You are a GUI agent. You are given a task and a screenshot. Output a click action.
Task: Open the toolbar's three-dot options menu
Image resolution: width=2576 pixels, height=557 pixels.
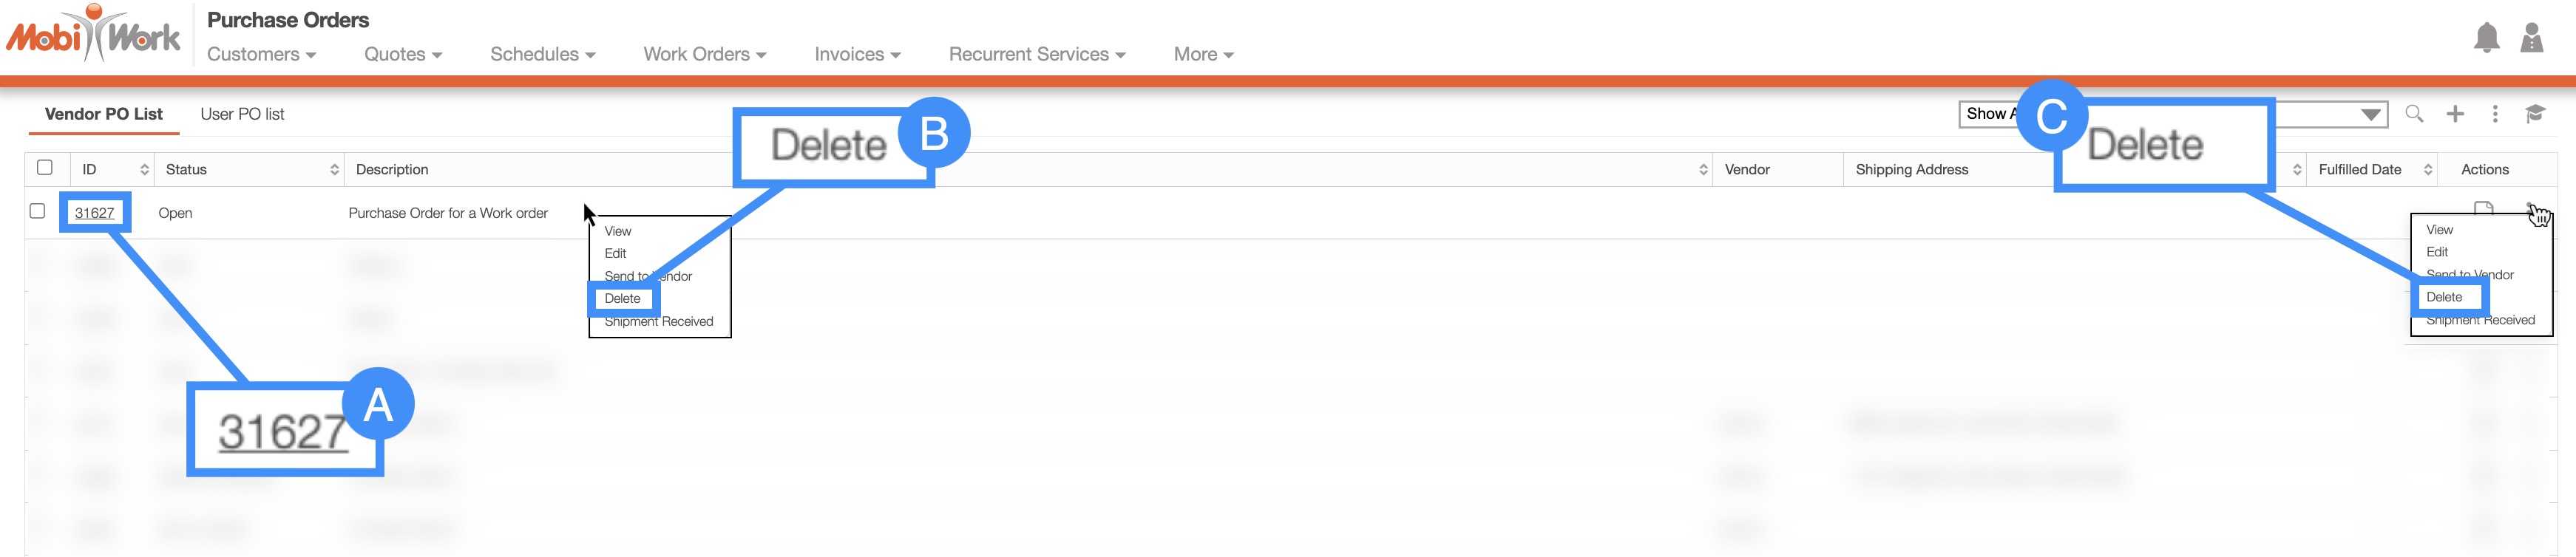click(x=2495, y=114)
